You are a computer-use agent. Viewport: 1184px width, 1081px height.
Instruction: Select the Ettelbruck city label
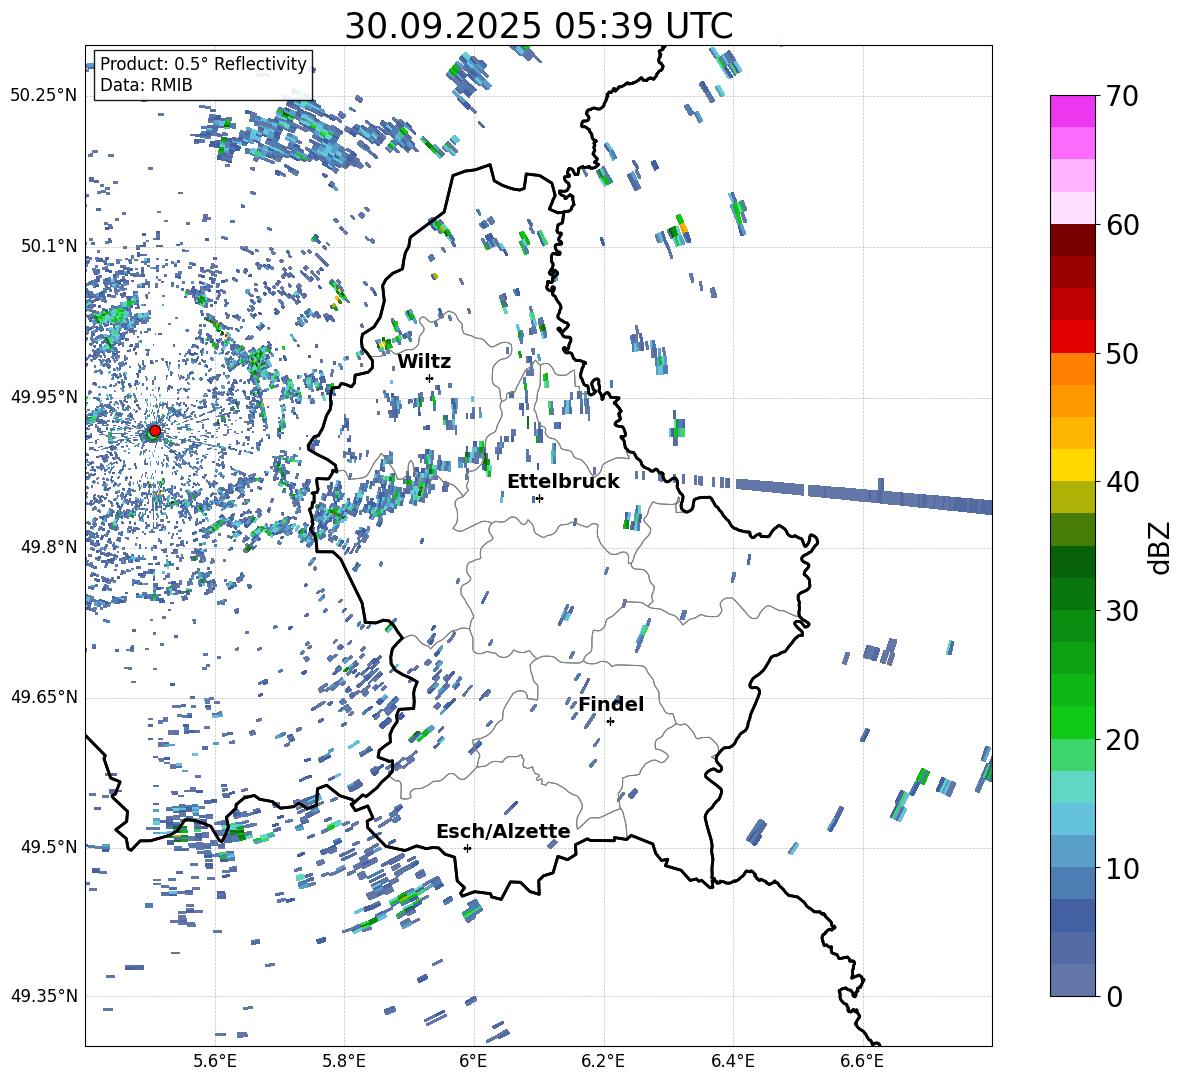(563, 481)
